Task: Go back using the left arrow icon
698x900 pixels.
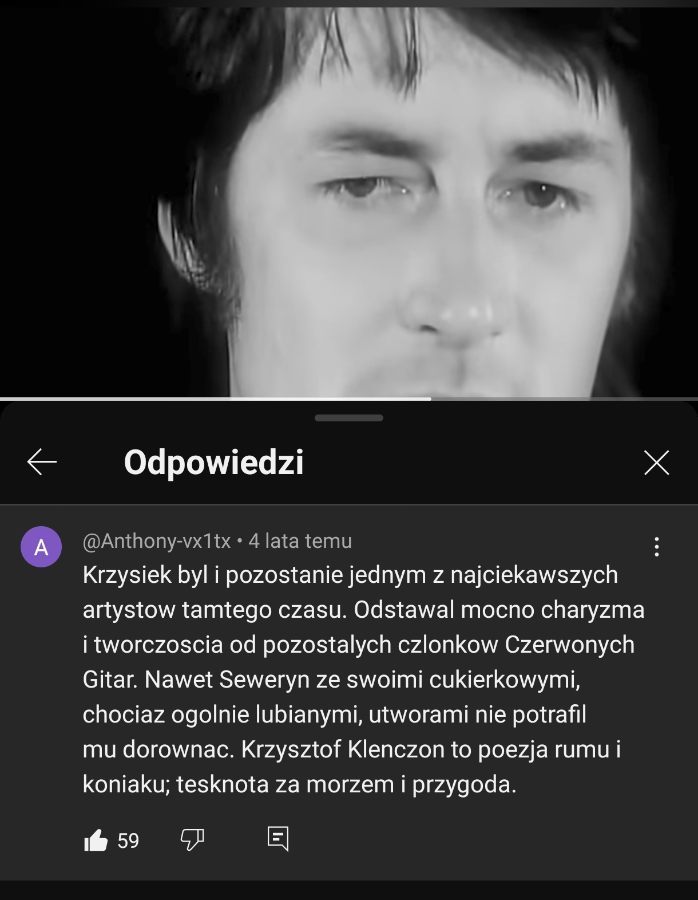Action: [x=42, y=462]
